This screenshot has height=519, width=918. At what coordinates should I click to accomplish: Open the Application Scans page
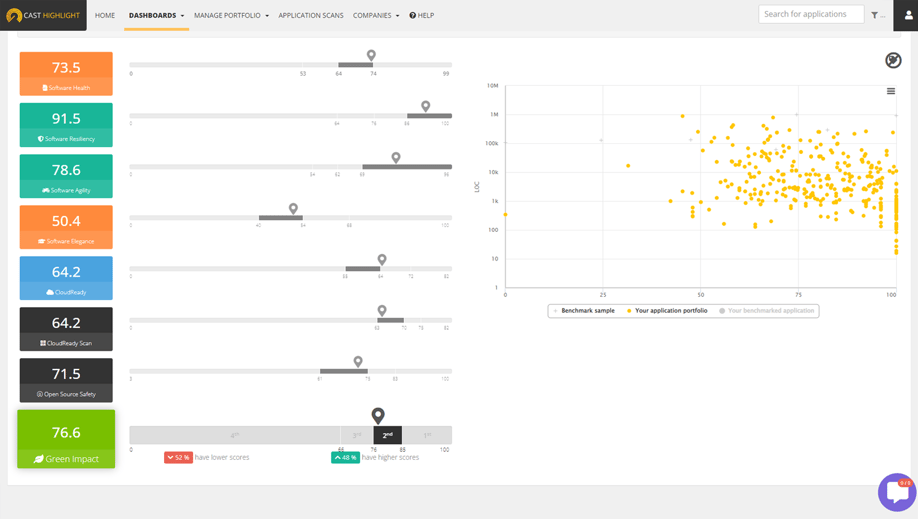(x=311, y=15)
